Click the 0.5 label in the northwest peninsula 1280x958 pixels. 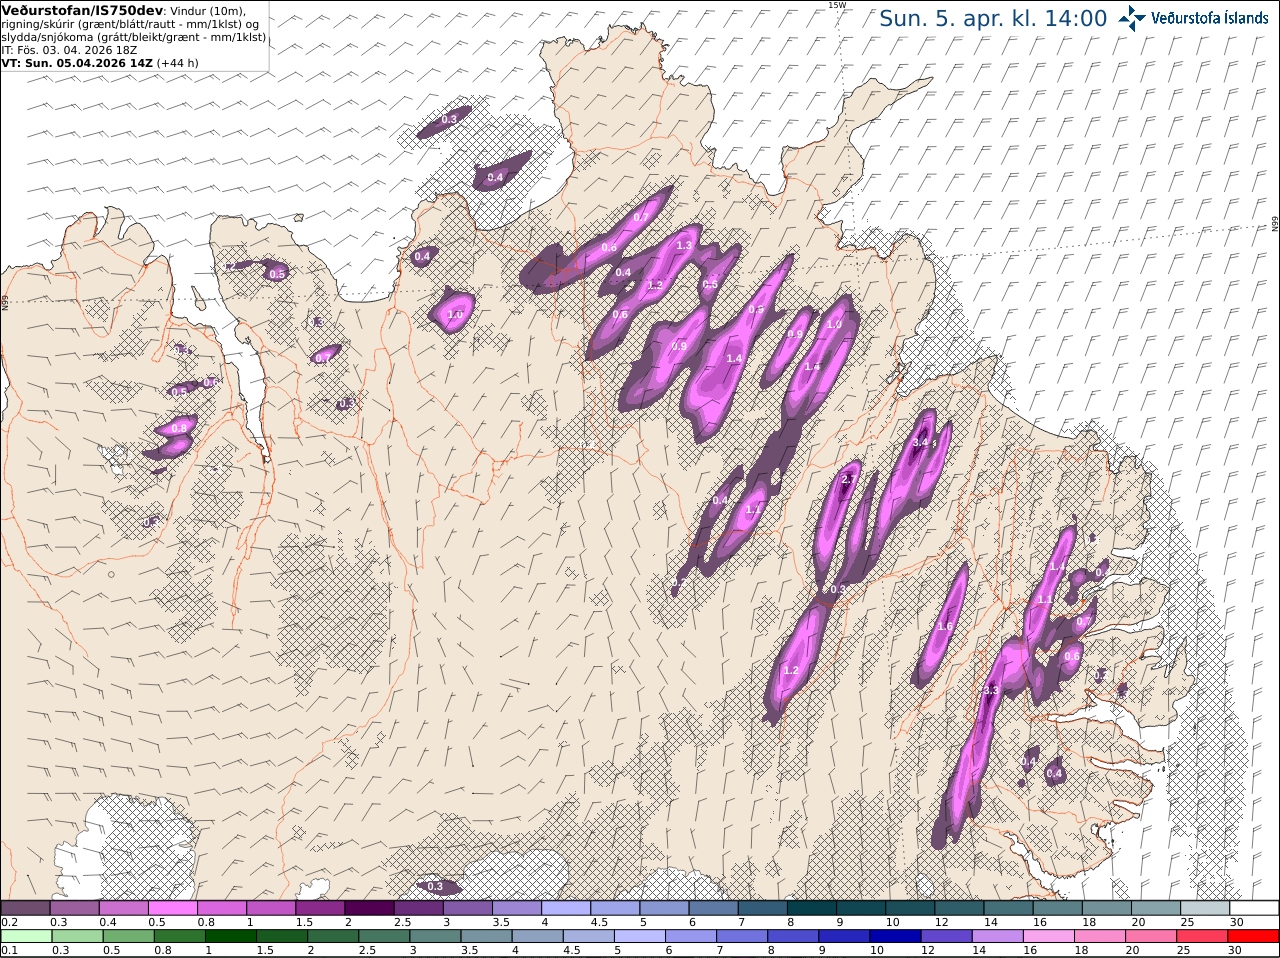277,274
